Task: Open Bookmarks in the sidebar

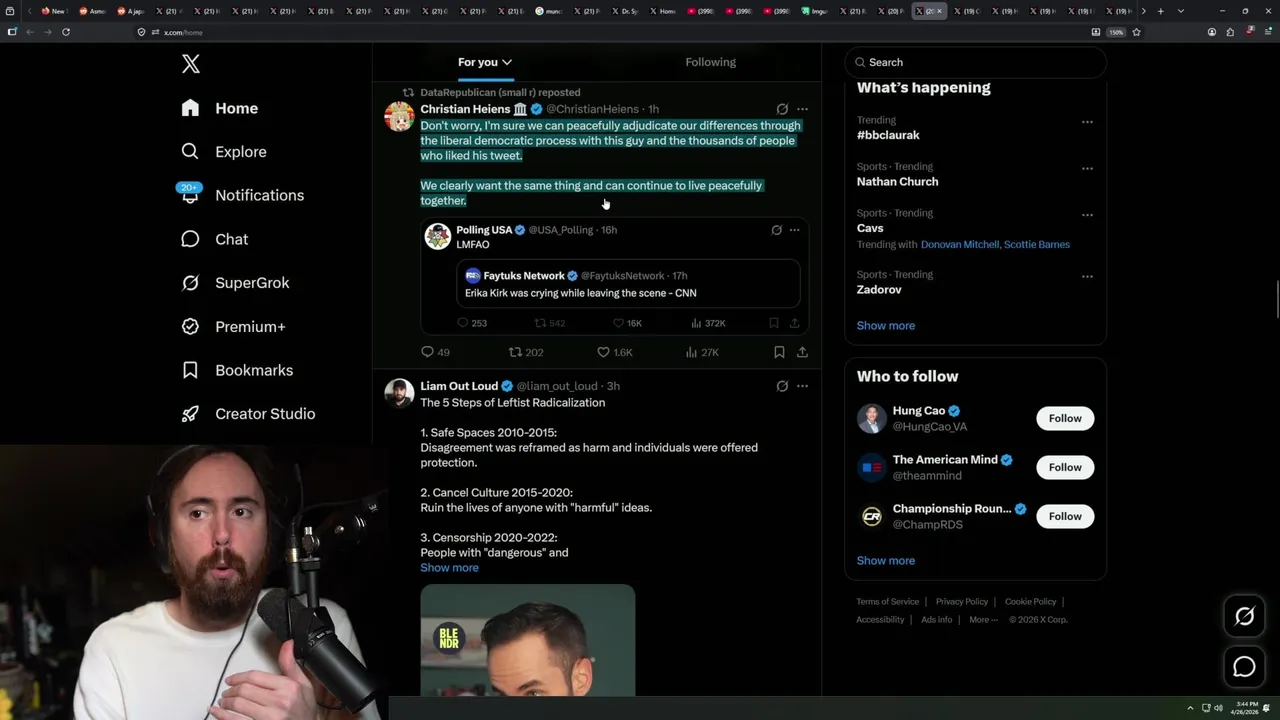Action: pyautogui.click(x=237, y=370)
